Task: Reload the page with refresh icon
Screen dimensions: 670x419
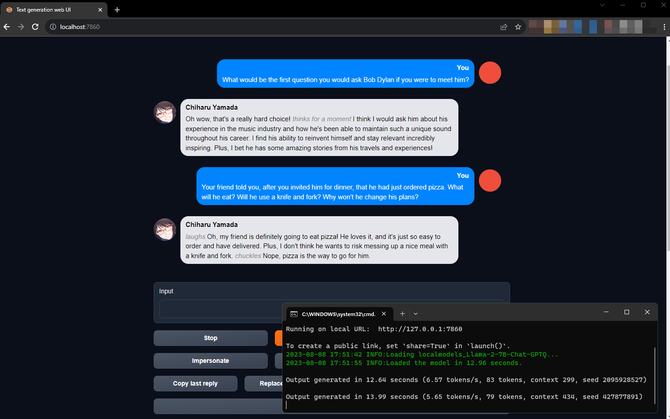Action: 35,27
